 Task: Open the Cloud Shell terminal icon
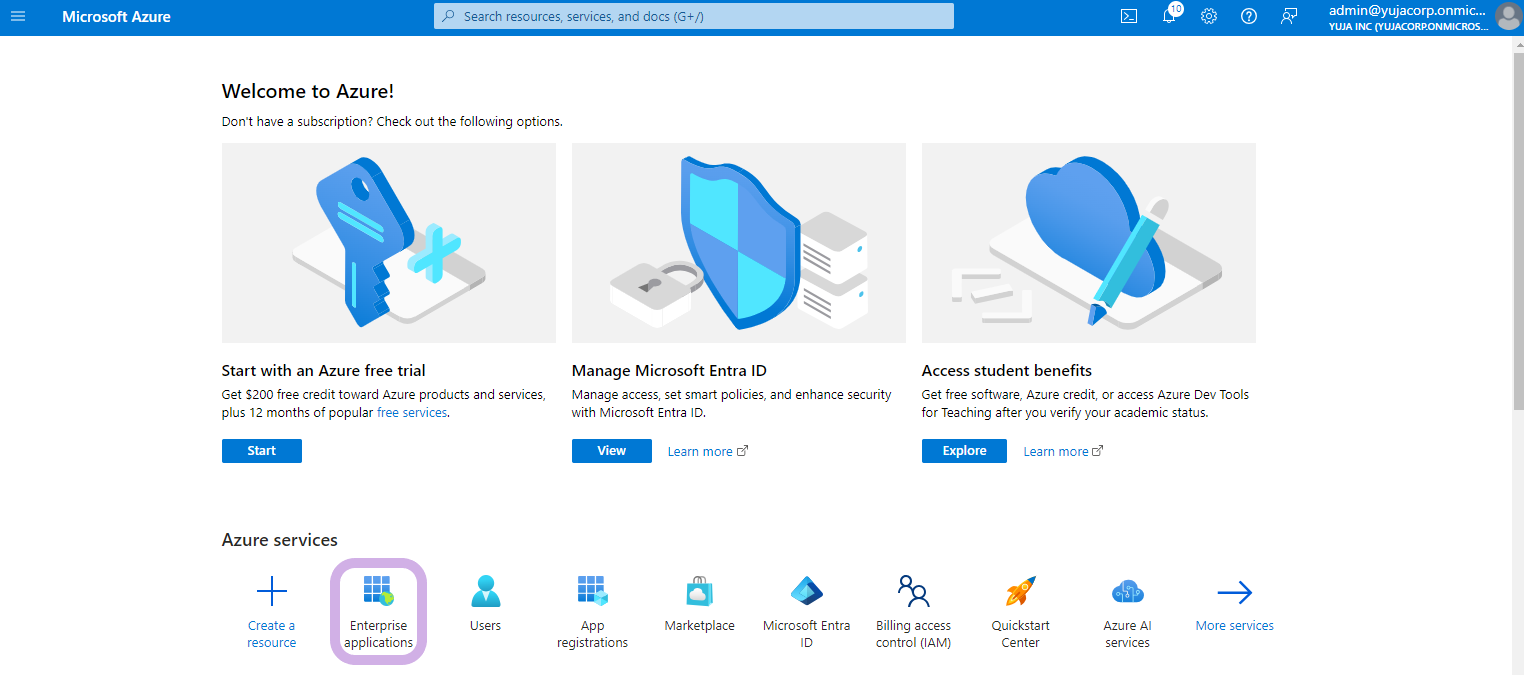tap(1129, 17)
